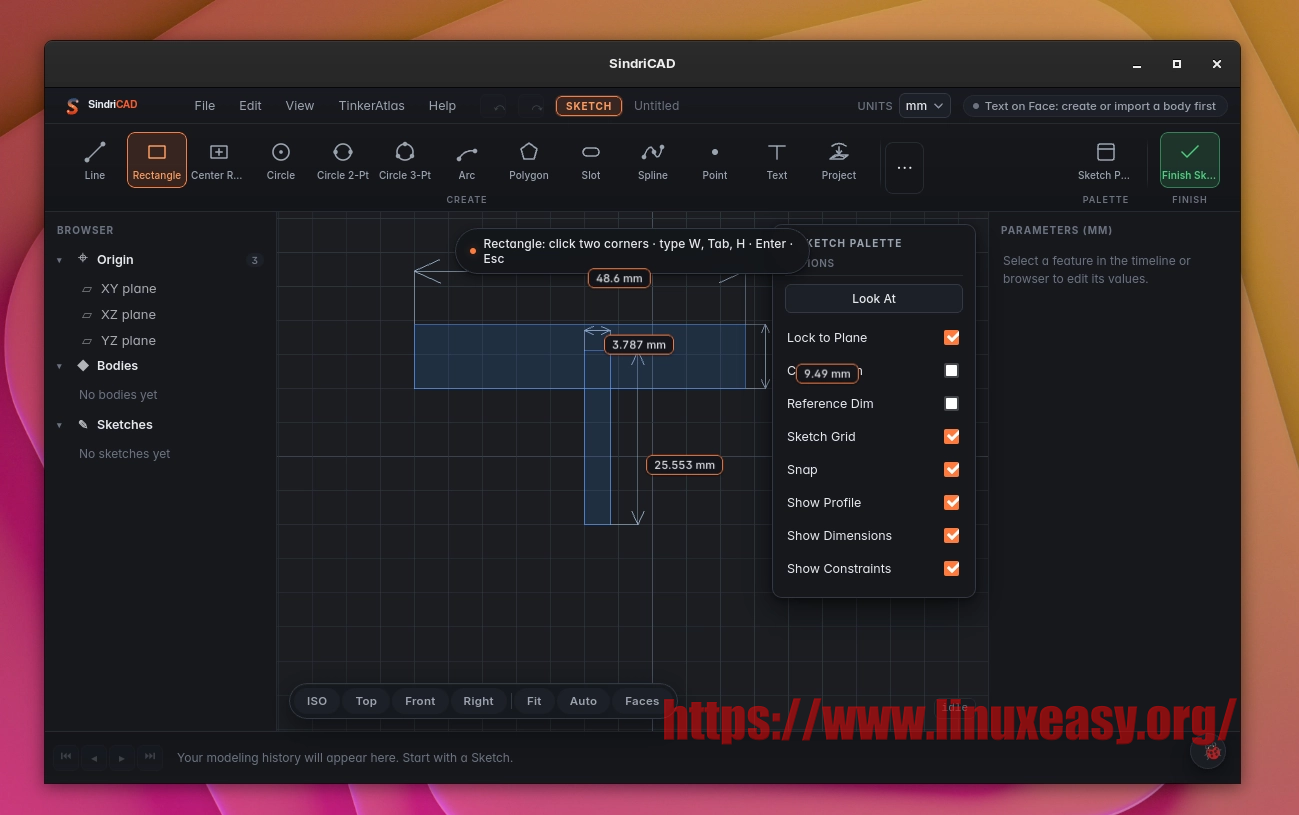Select the Circle 2-Pt tool
The image size is (1299, 815).
[x=343, y=160]
